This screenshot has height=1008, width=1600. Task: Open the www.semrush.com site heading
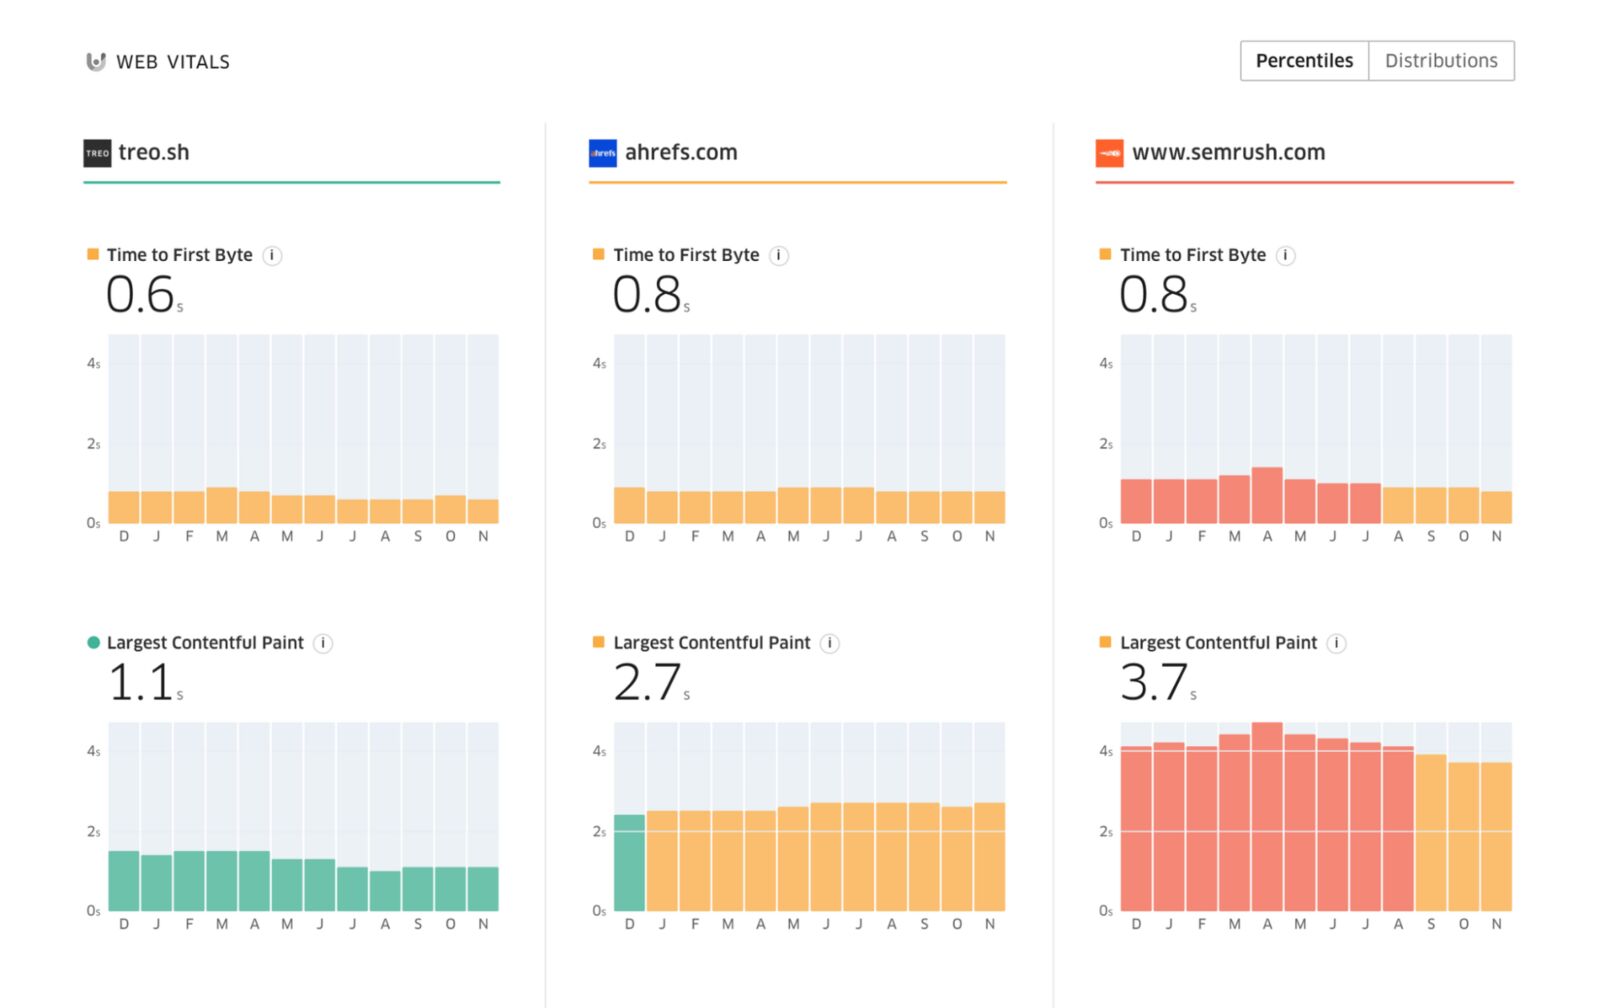pyautogui.click(x=1228, y=153)
